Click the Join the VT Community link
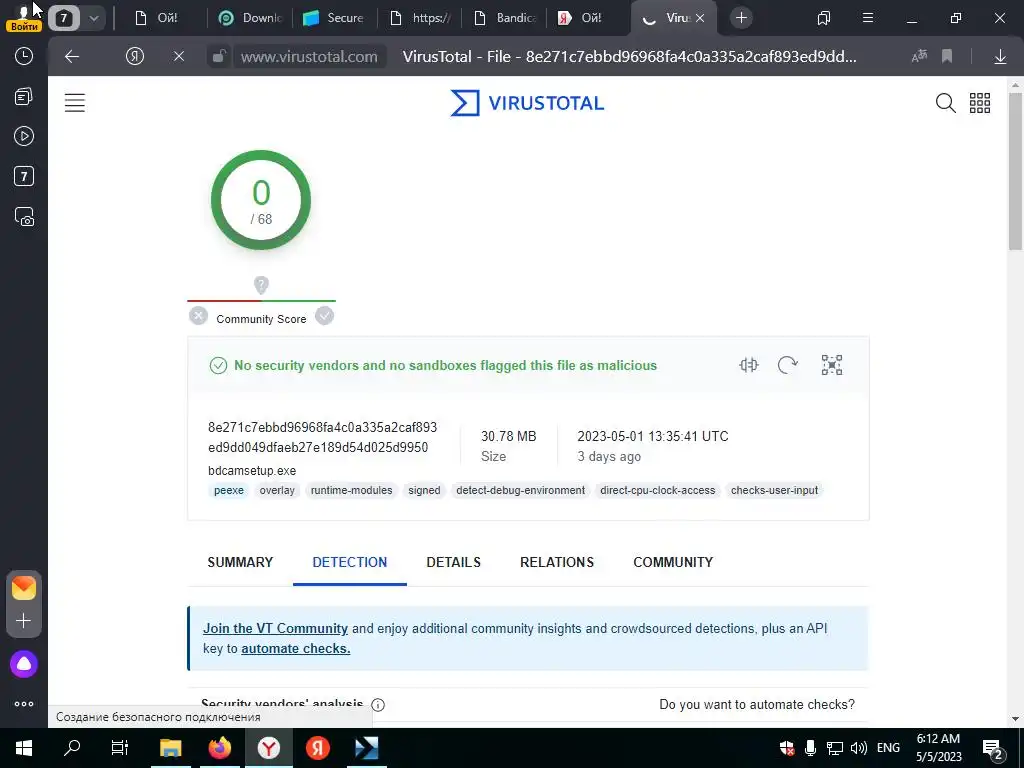Image resolution: width=1024 pixels, height=768 pixels. coord(275,628)
